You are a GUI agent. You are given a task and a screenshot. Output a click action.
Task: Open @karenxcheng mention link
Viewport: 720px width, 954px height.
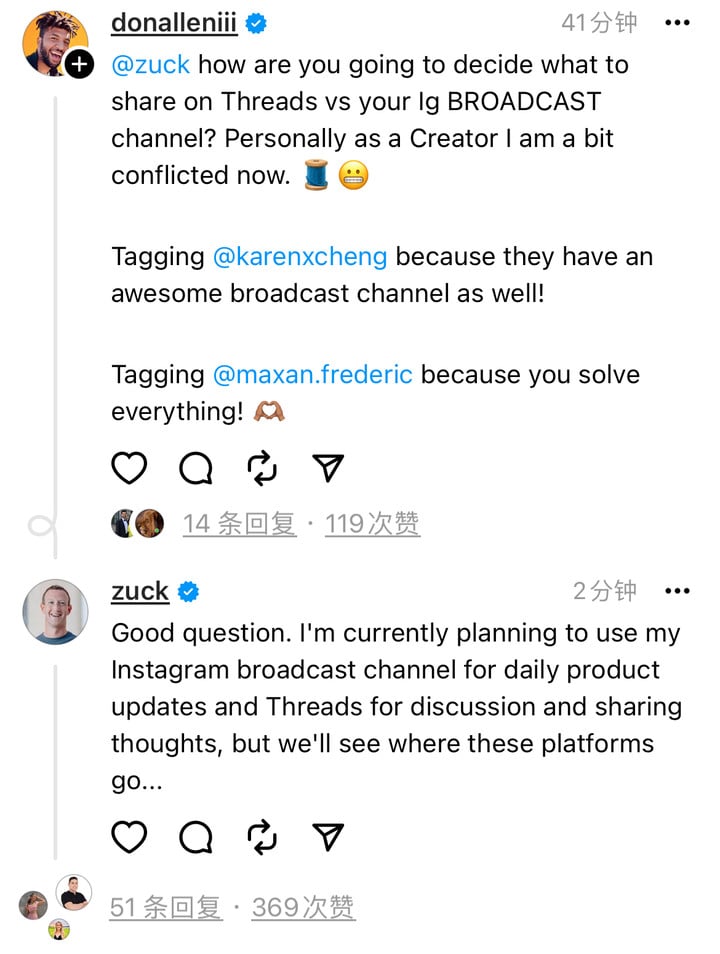tap(300, 256)
